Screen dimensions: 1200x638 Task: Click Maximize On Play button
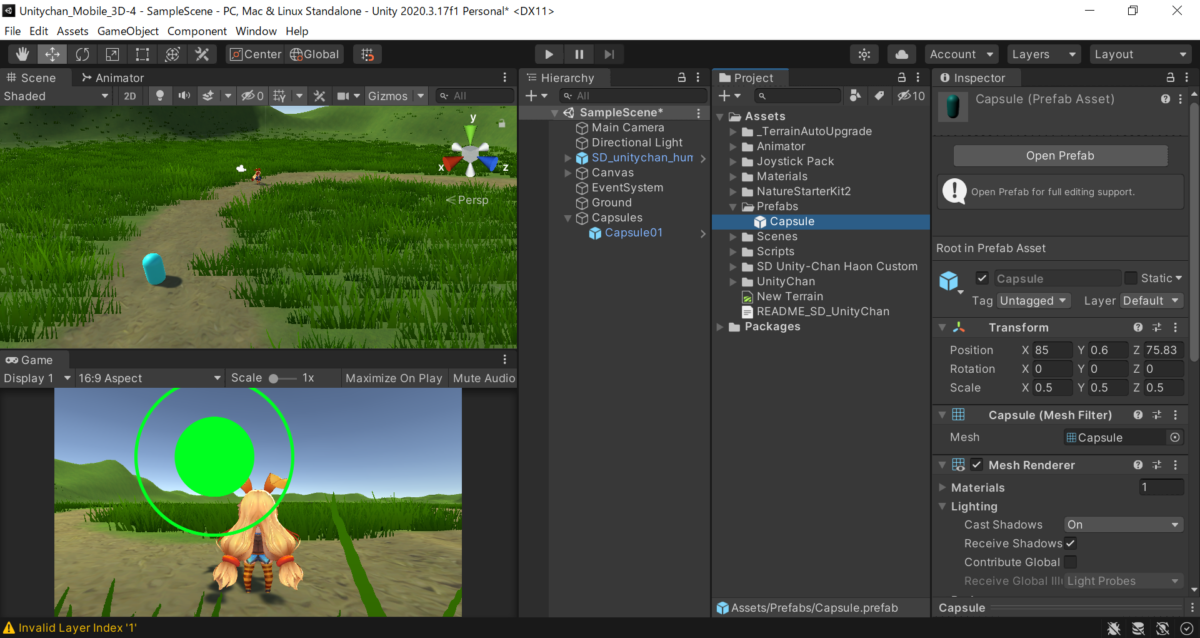click(x=394, y=378)
